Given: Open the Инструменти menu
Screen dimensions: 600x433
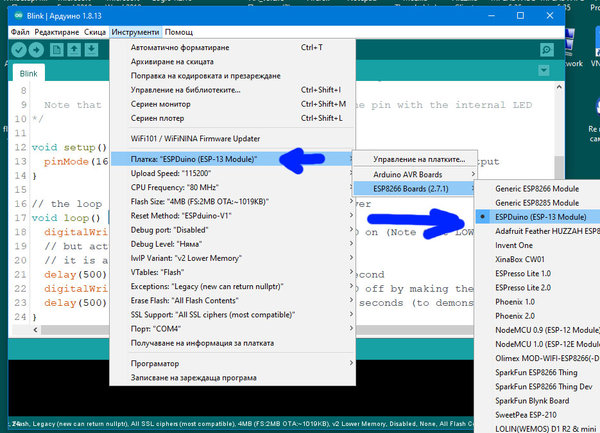Looking at the screenshot, I should (135, 32).
